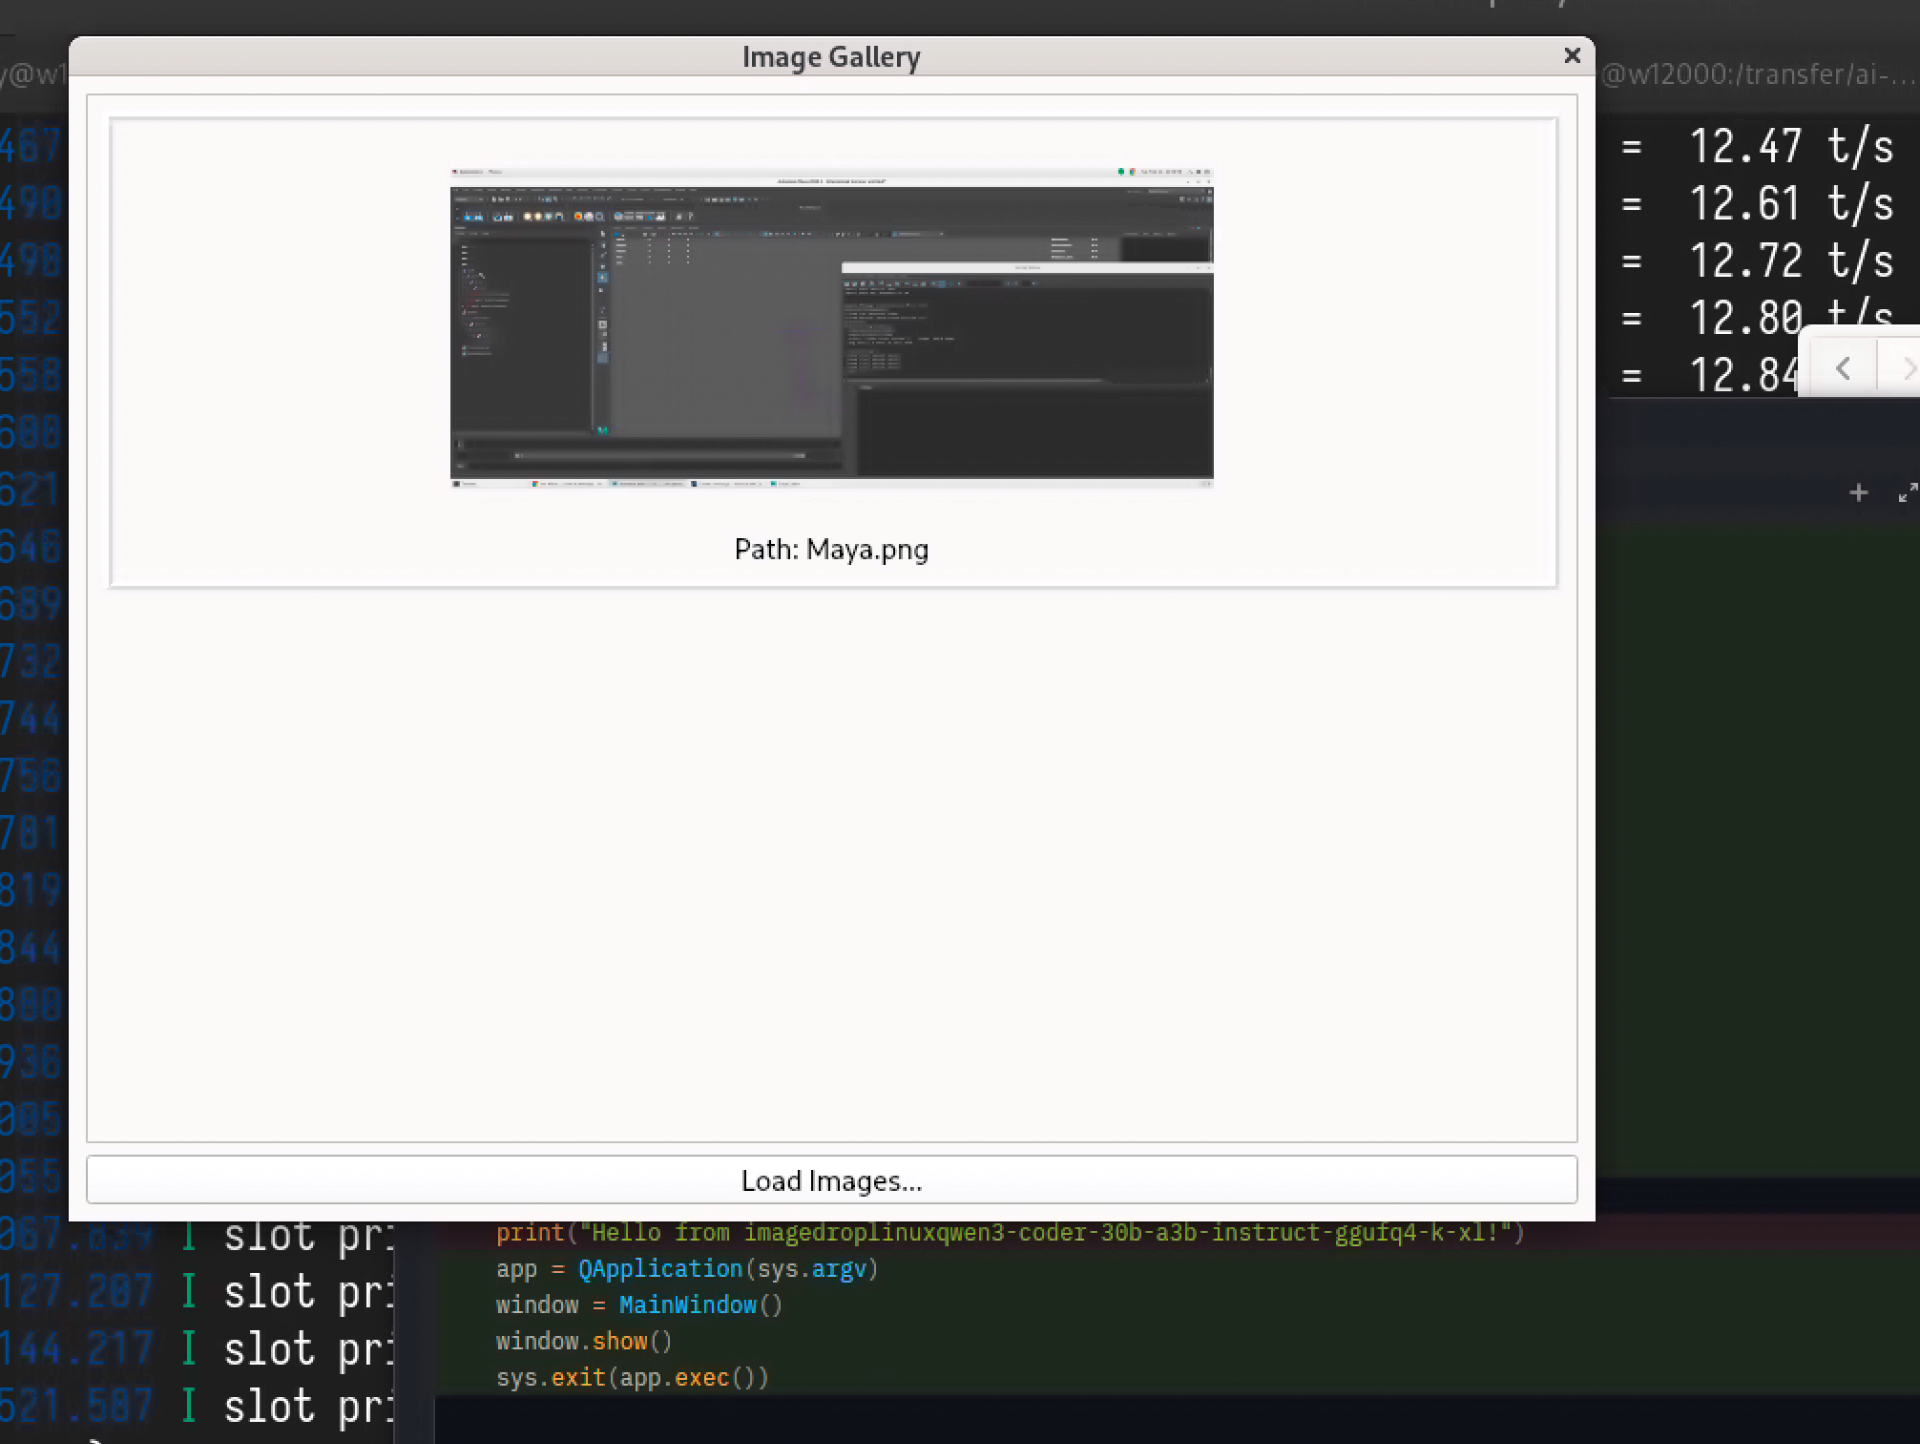1920x1444 pixels.
Task: Click the plus icon in the background panel
Action: coord(1858,493)
